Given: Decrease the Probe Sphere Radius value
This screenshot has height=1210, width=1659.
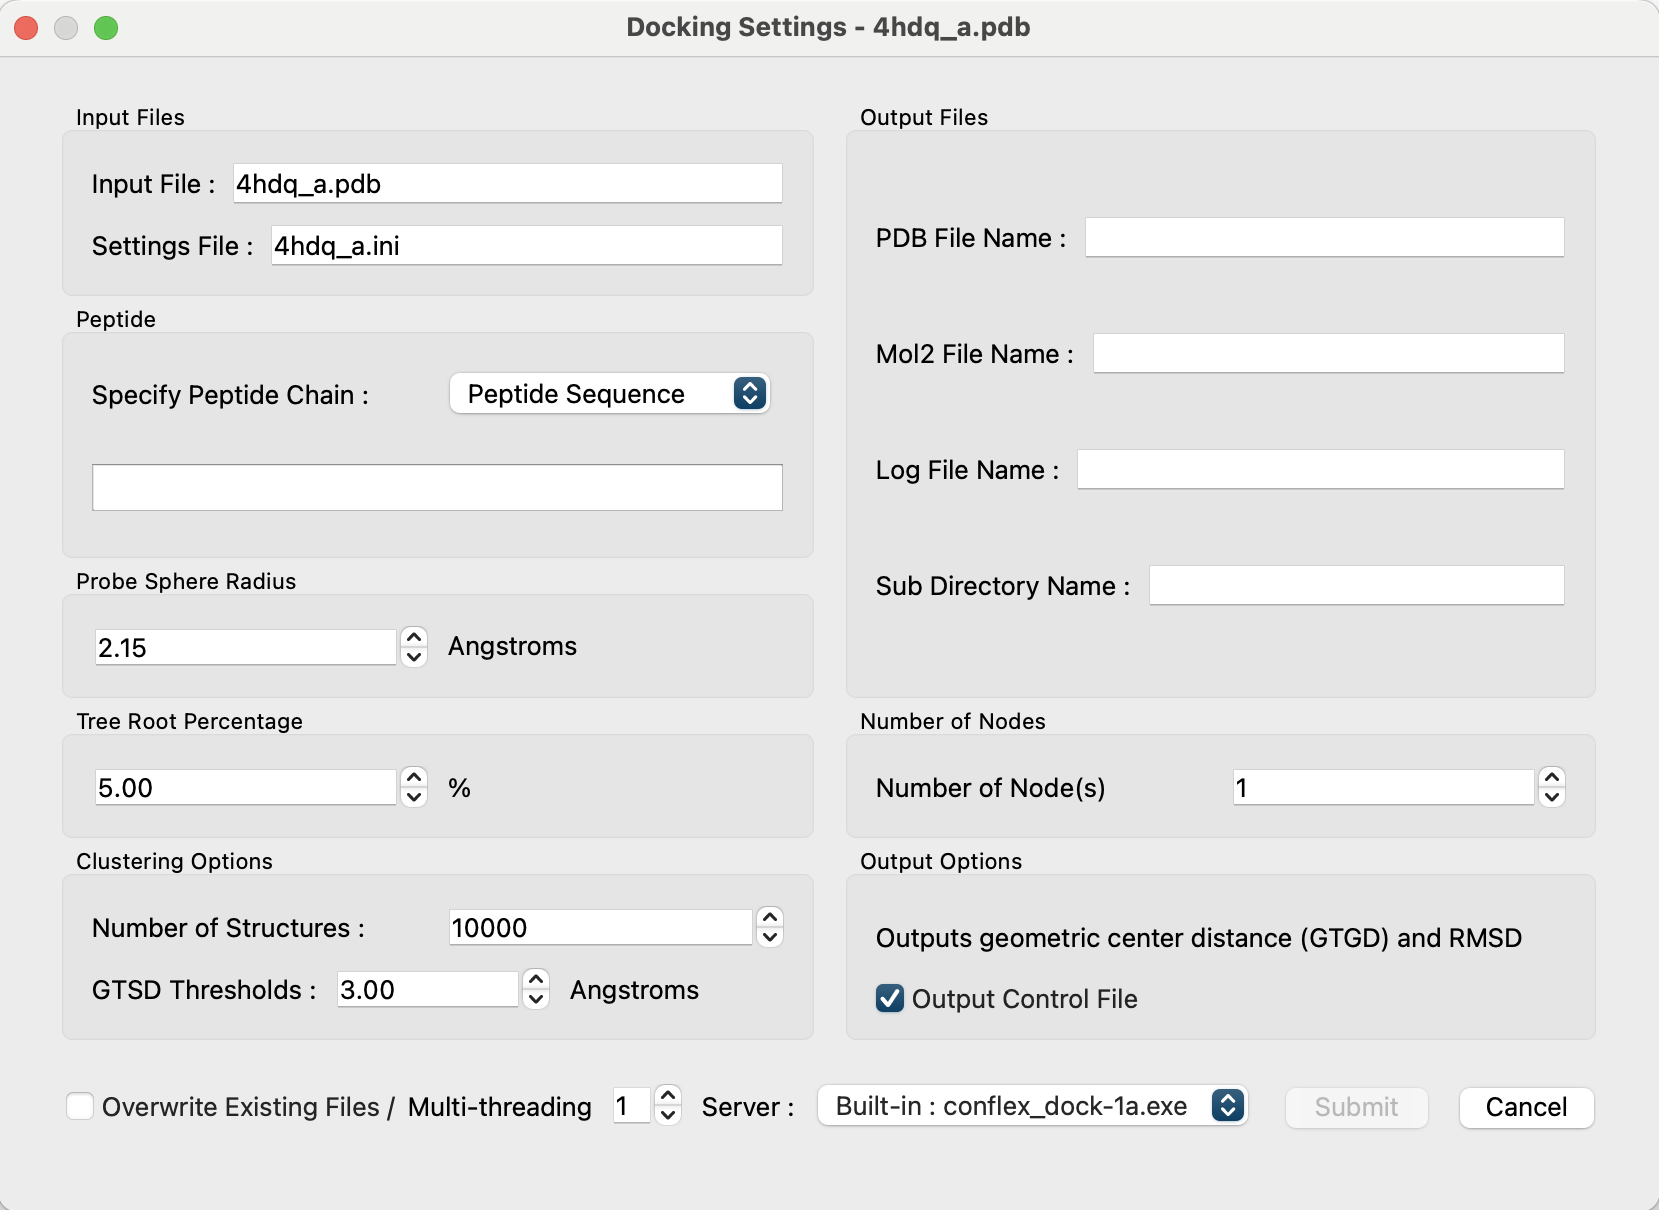Looking at the screenshot, I should pyautogui.click(x=414, y=658).
